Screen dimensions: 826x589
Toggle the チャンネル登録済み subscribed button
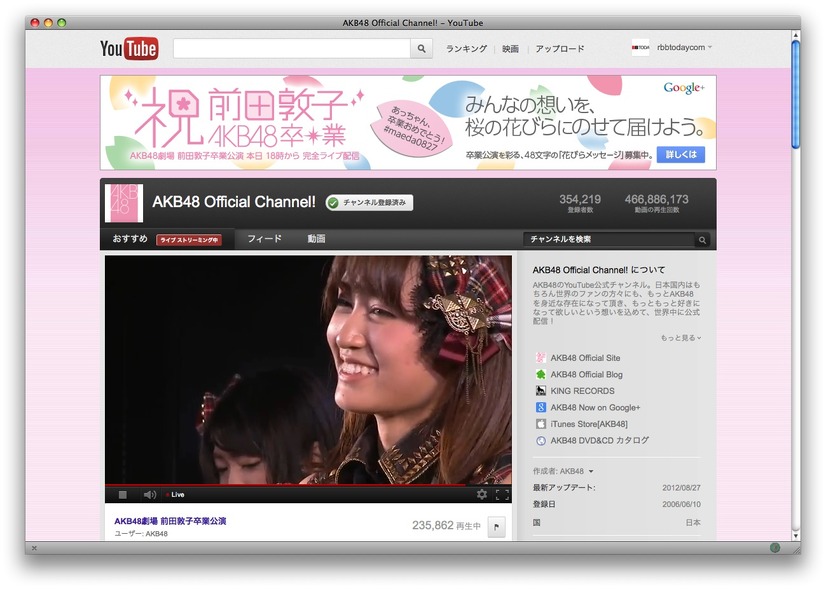[369, 202]
